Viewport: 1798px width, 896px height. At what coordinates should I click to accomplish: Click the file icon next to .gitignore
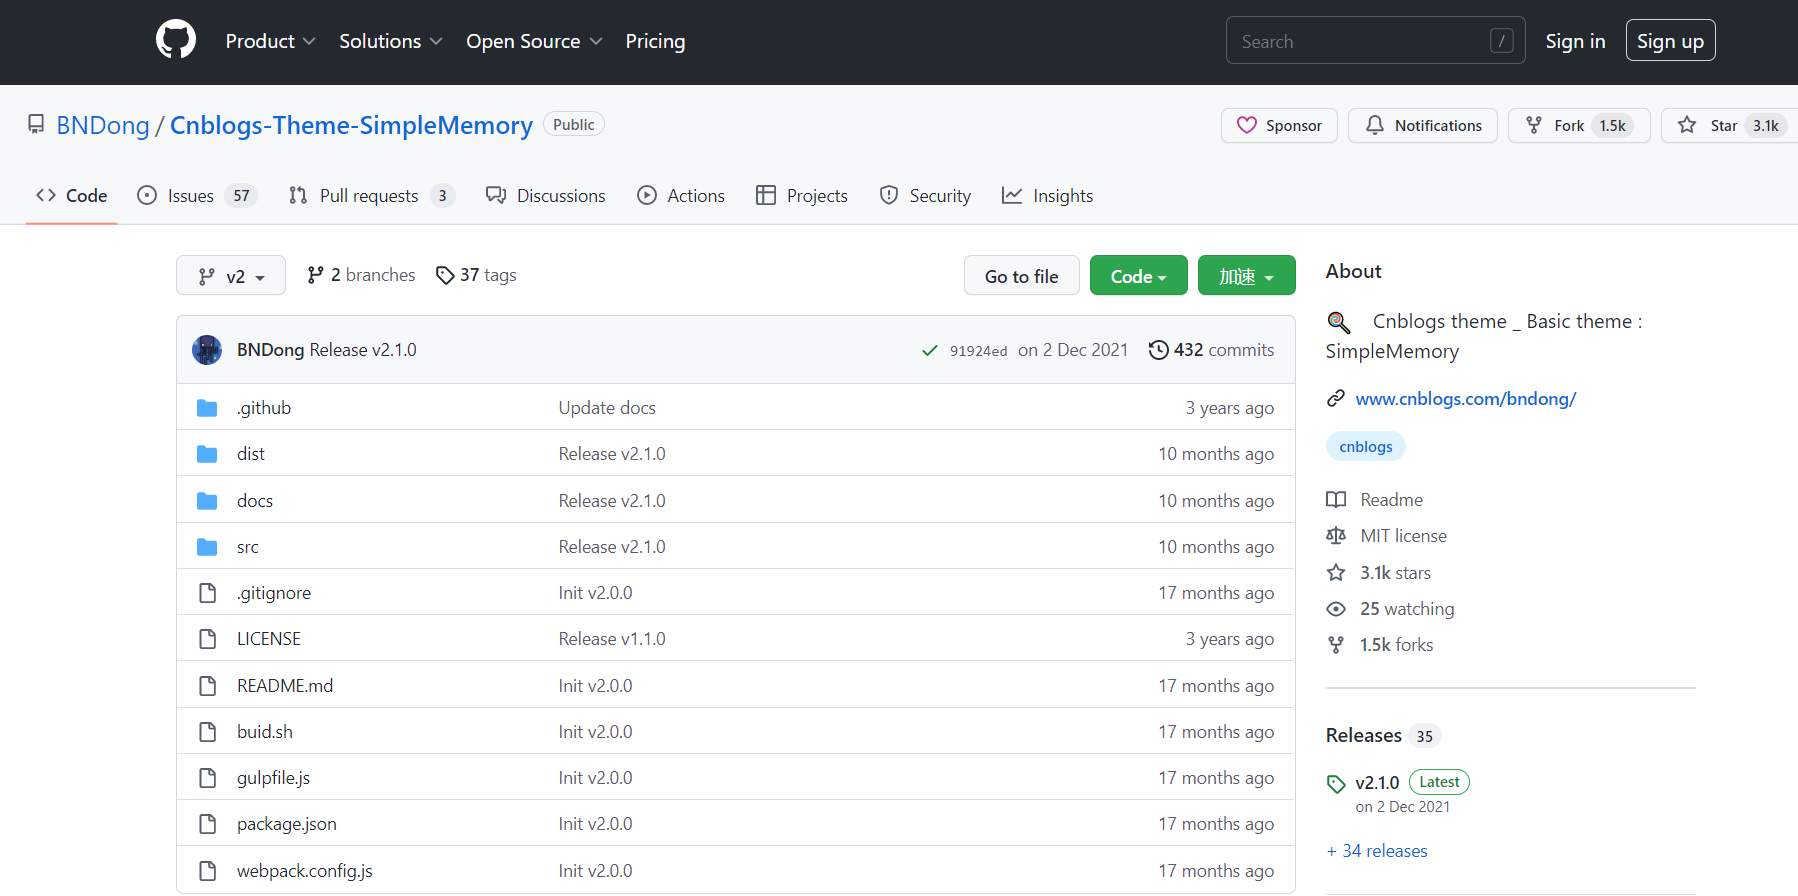[x=207, y=593]
